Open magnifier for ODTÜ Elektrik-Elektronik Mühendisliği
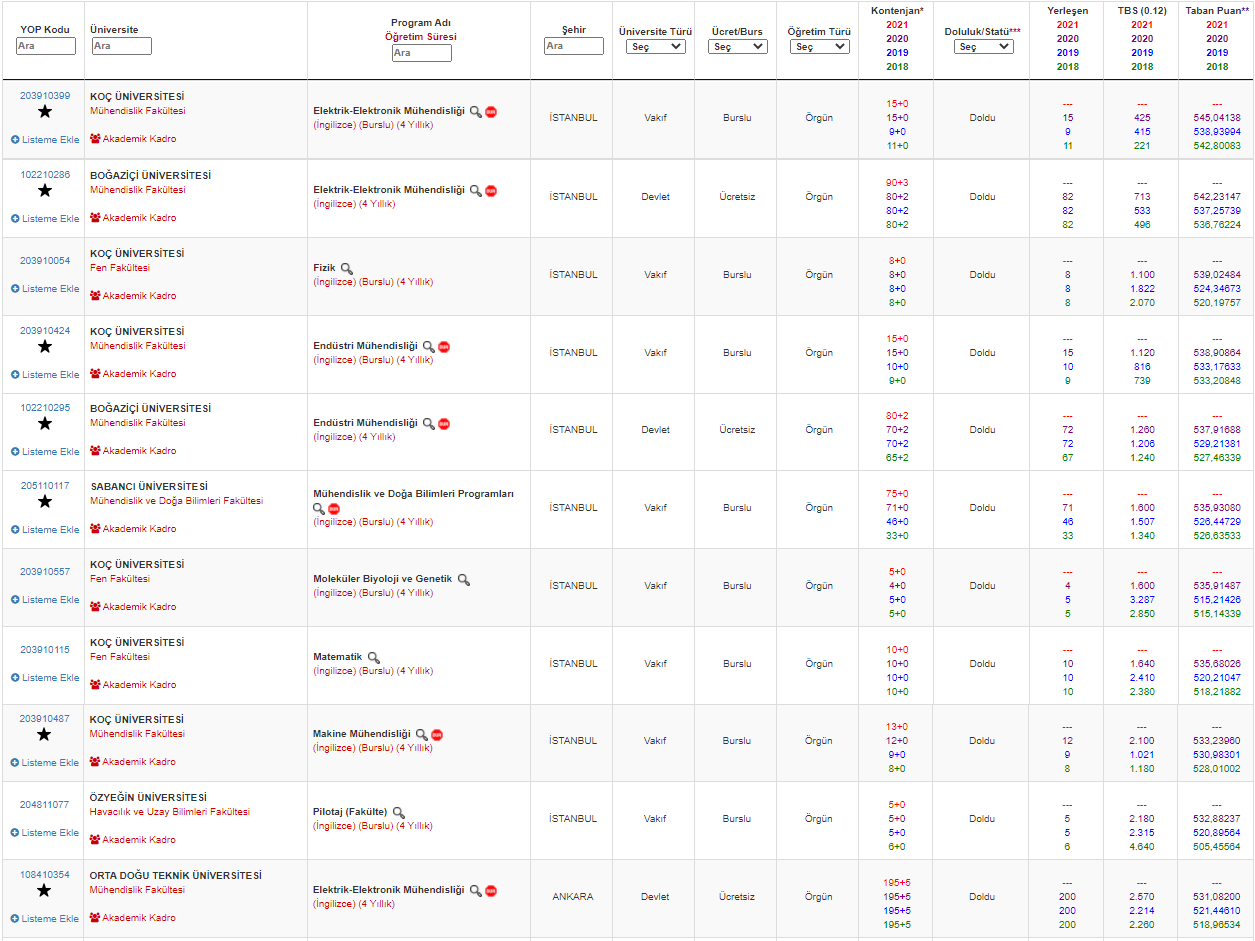 pyautogui.click(x=476, y=891)
